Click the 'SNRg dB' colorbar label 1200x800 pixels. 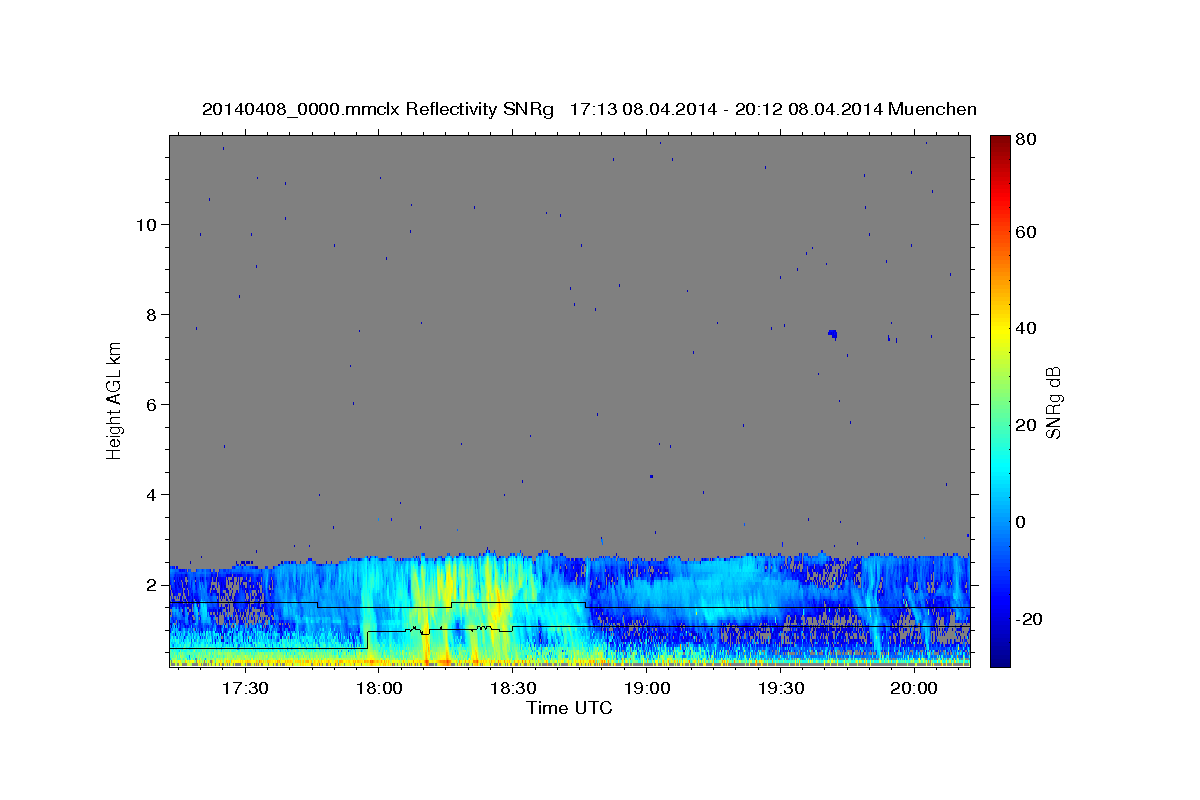[x=1053, y=402]
